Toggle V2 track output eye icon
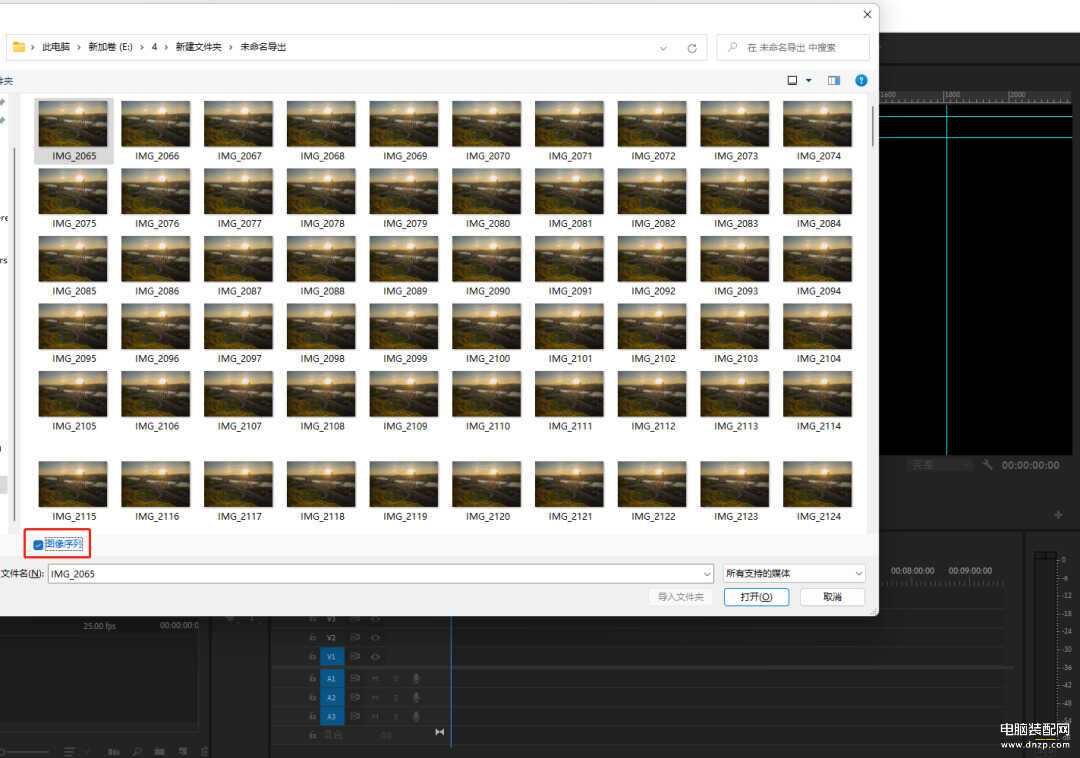Screen dimensions: 1080x758 (375, 638)
